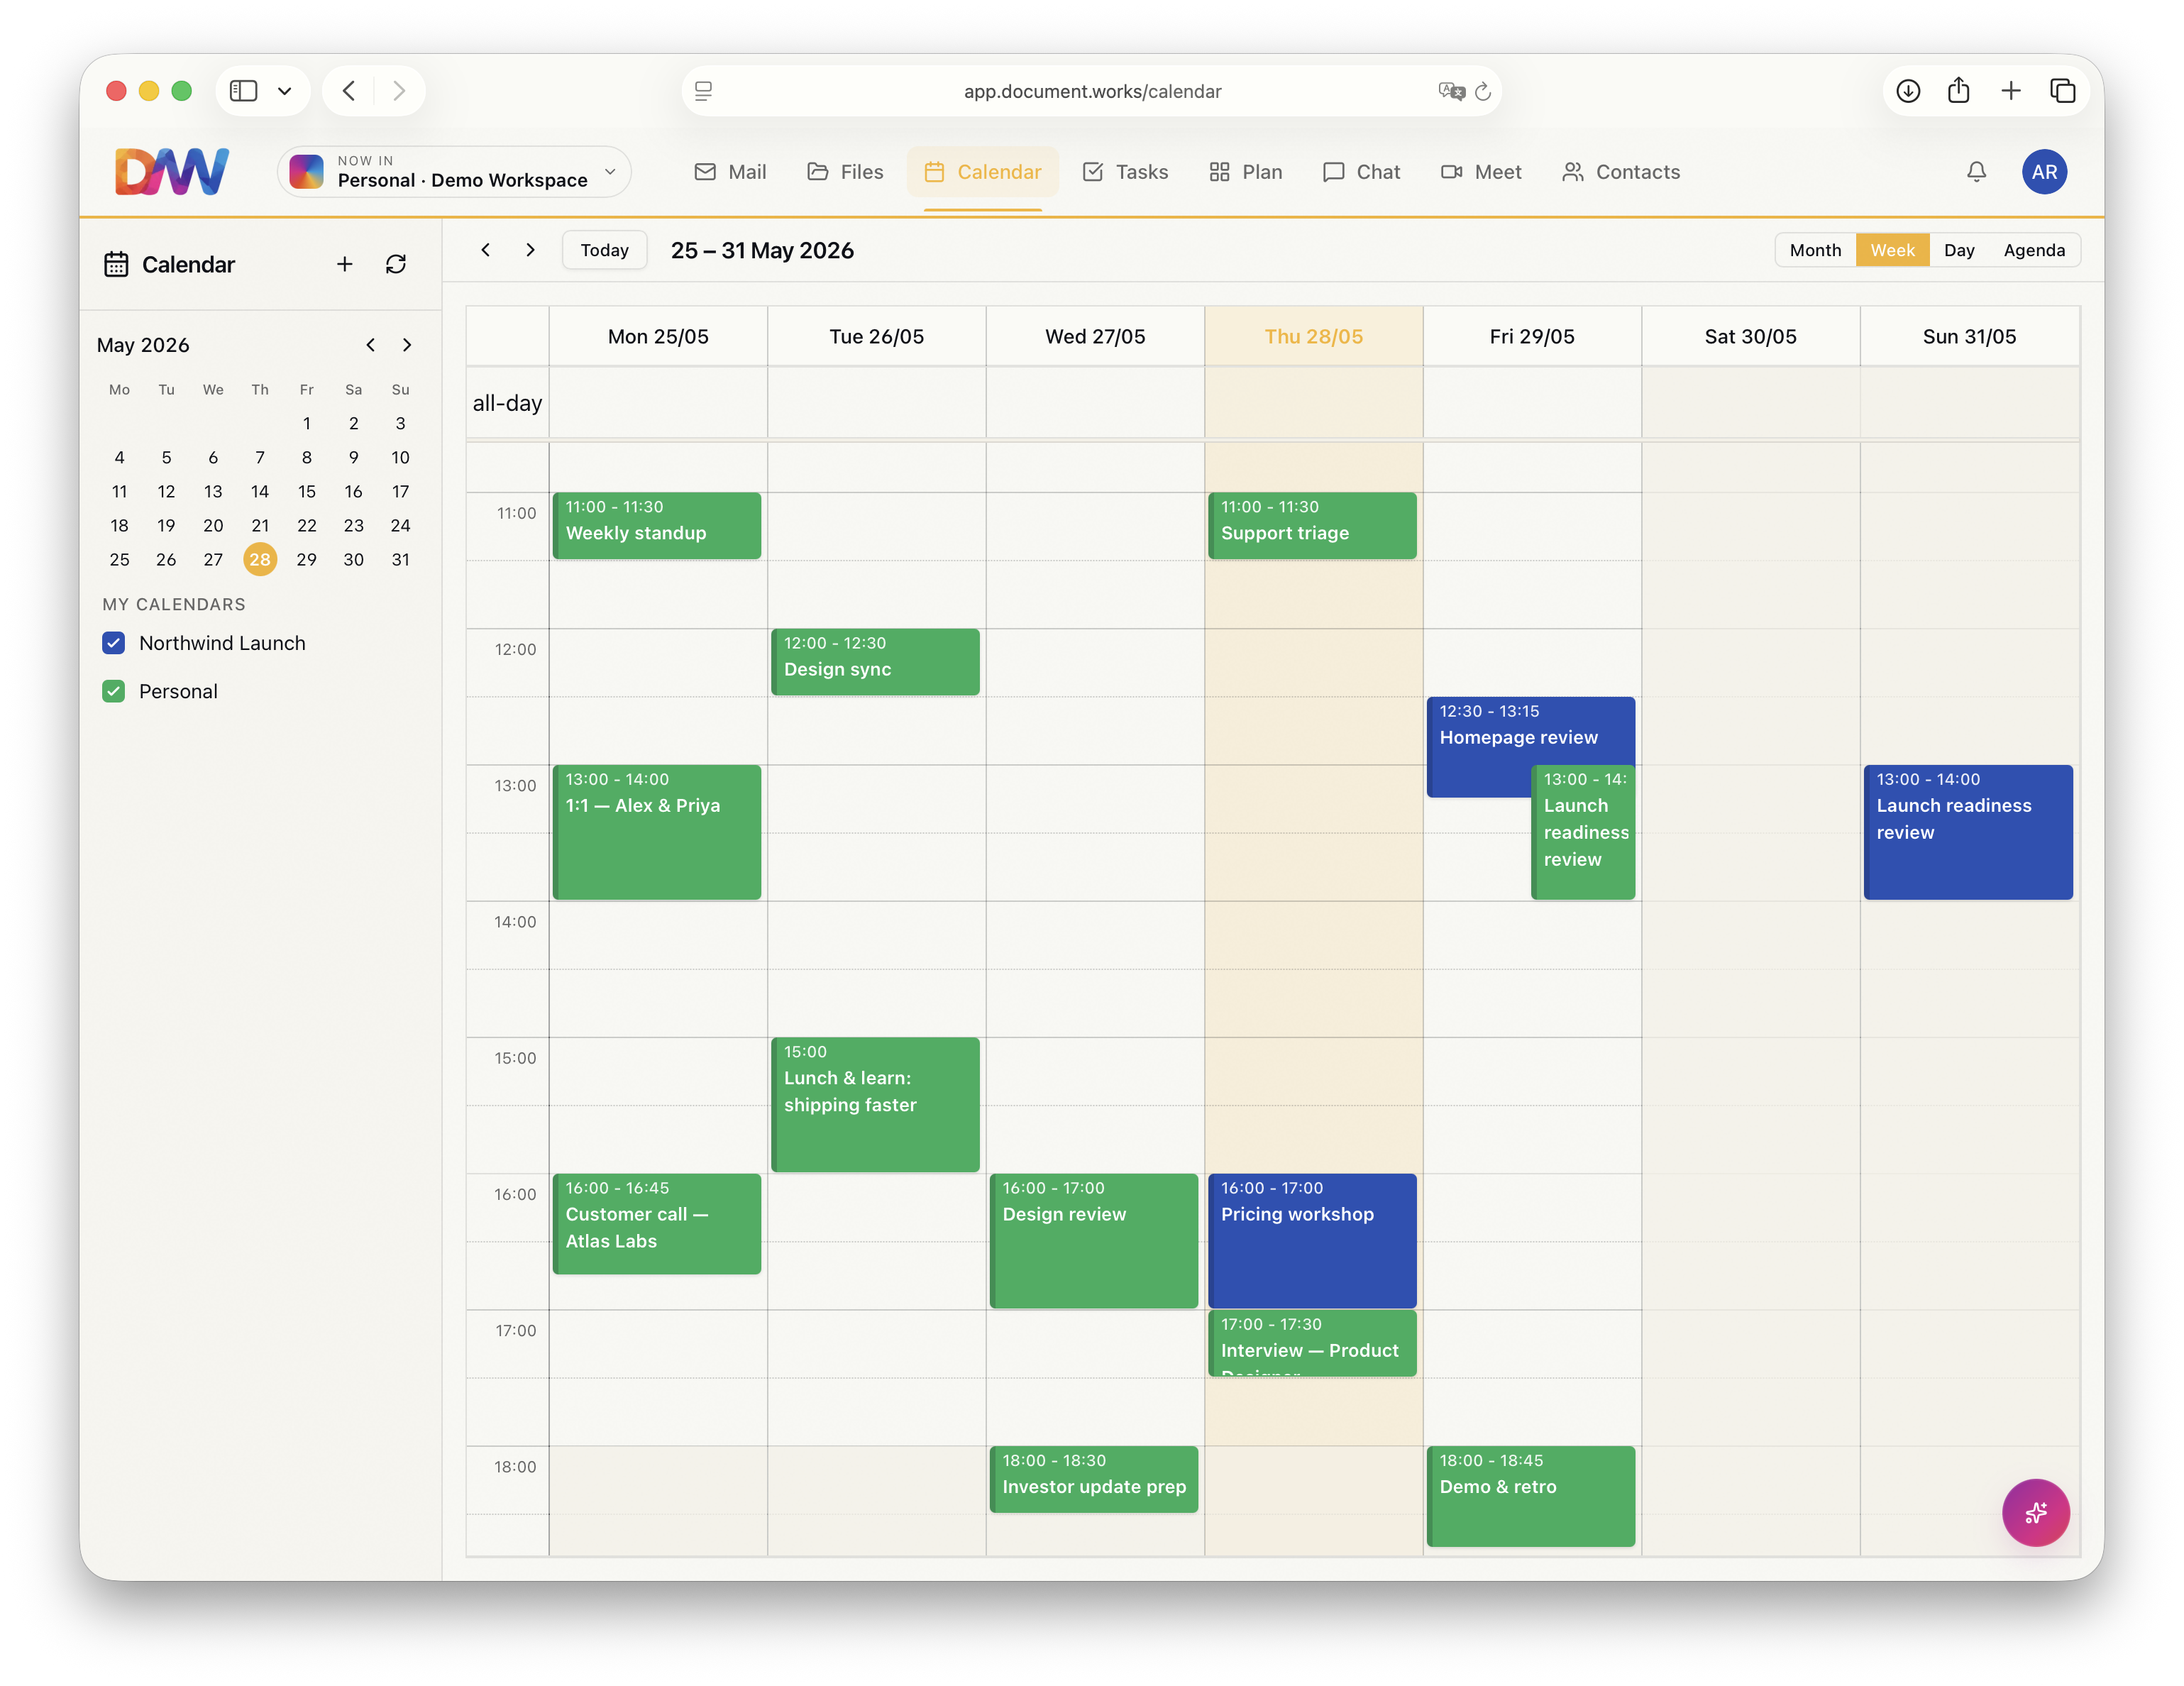The width and height of the screenshot is (2184, 1686).
Task: Open the AR user avatar menu
Action: pyautogui.click(x=2044, y=172)
